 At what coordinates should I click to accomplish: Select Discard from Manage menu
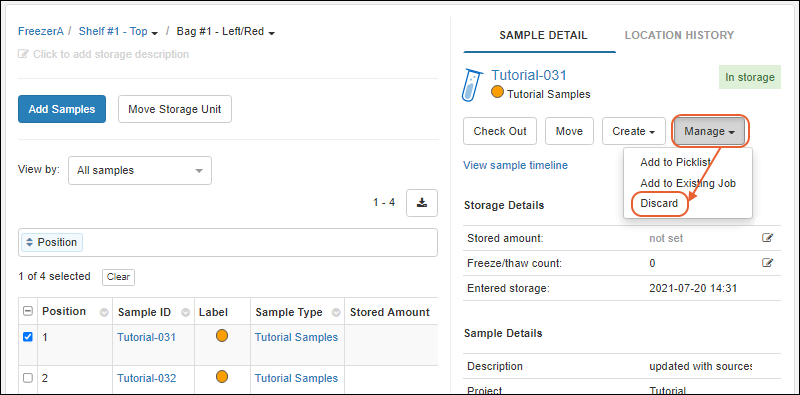(x=659, y=203)
